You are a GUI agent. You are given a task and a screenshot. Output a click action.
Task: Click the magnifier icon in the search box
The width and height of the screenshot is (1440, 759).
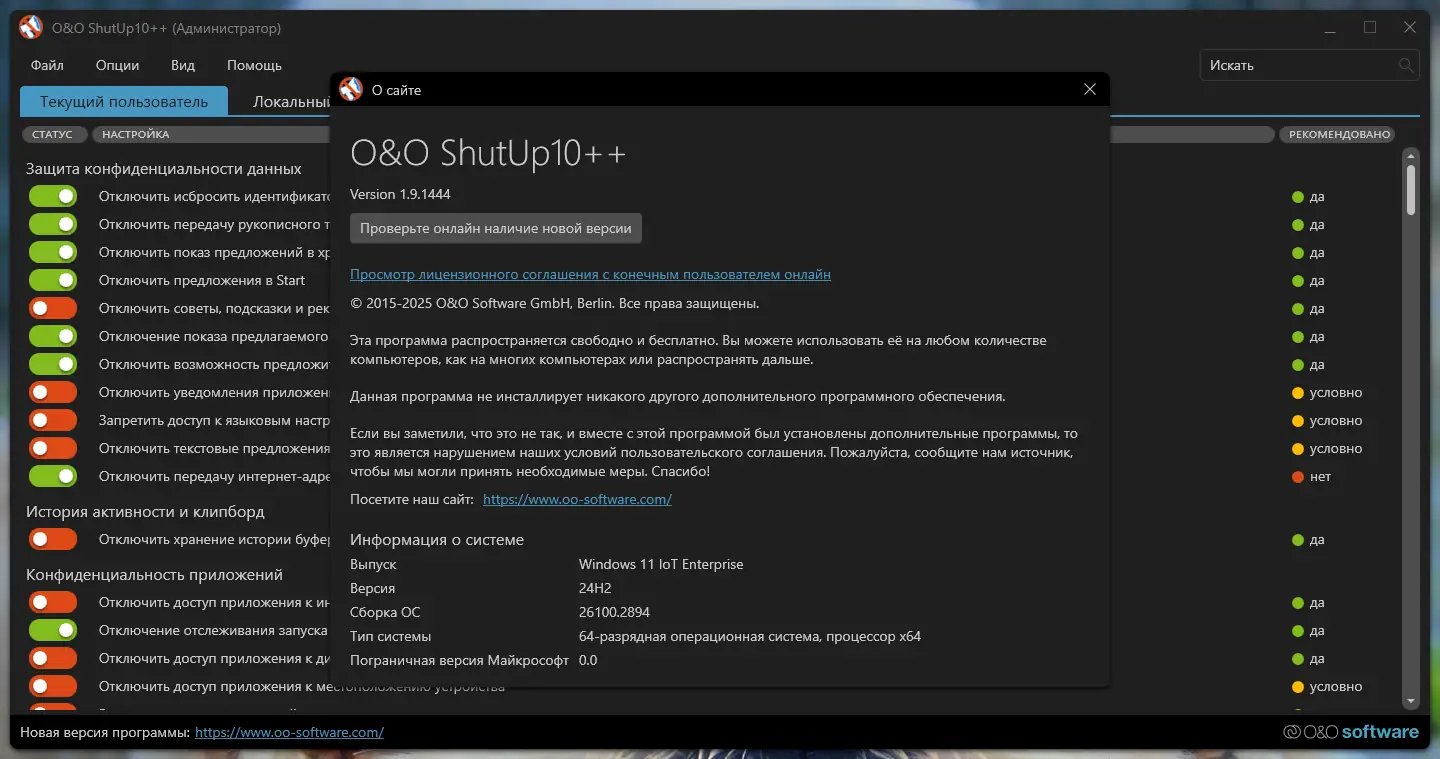click(1406, 66)
